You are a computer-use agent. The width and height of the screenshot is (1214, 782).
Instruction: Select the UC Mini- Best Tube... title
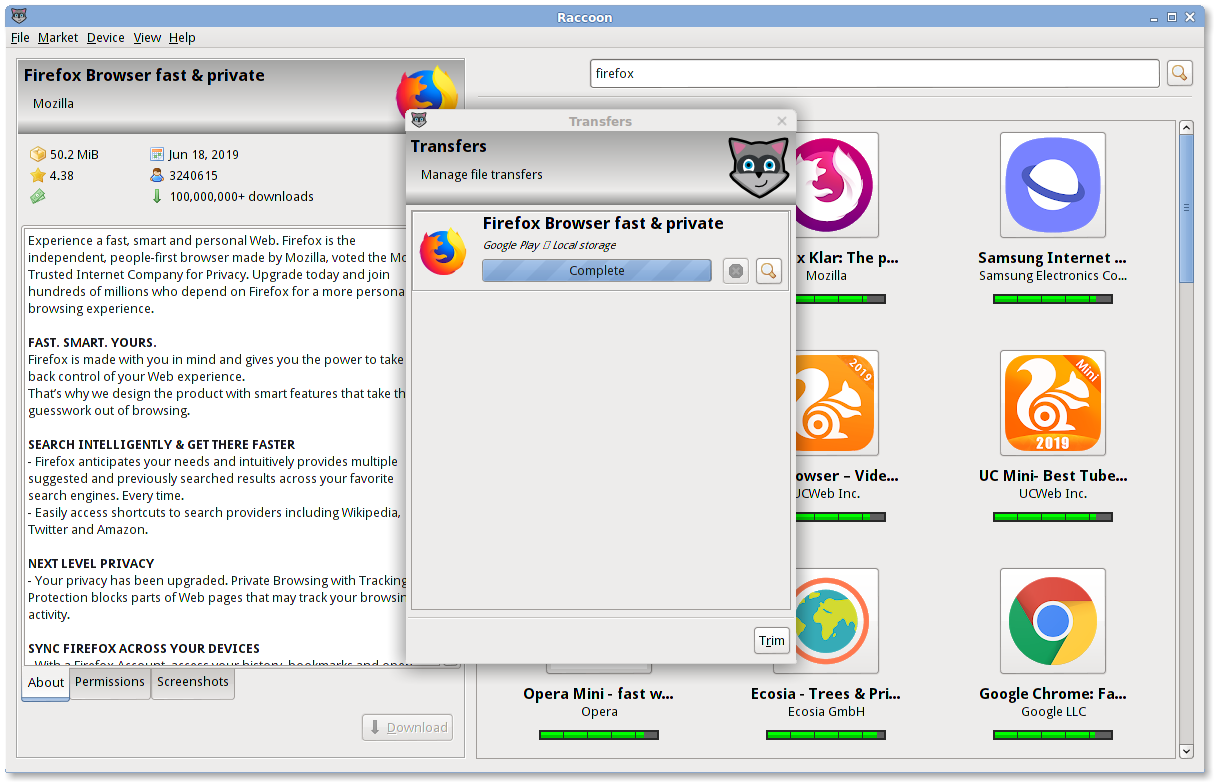1053,476
